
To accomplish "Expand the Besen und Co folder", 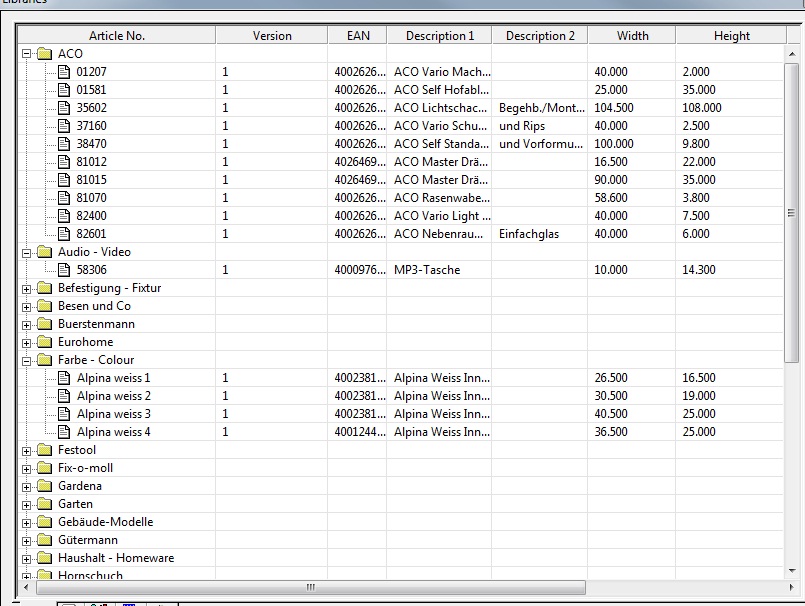I will click(26, 307).
